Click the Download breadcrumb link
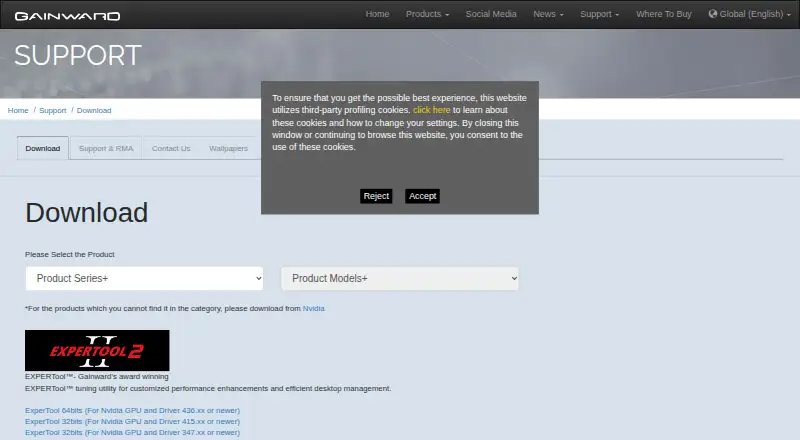The image size is (800, 440). click(x=94, y=110)
